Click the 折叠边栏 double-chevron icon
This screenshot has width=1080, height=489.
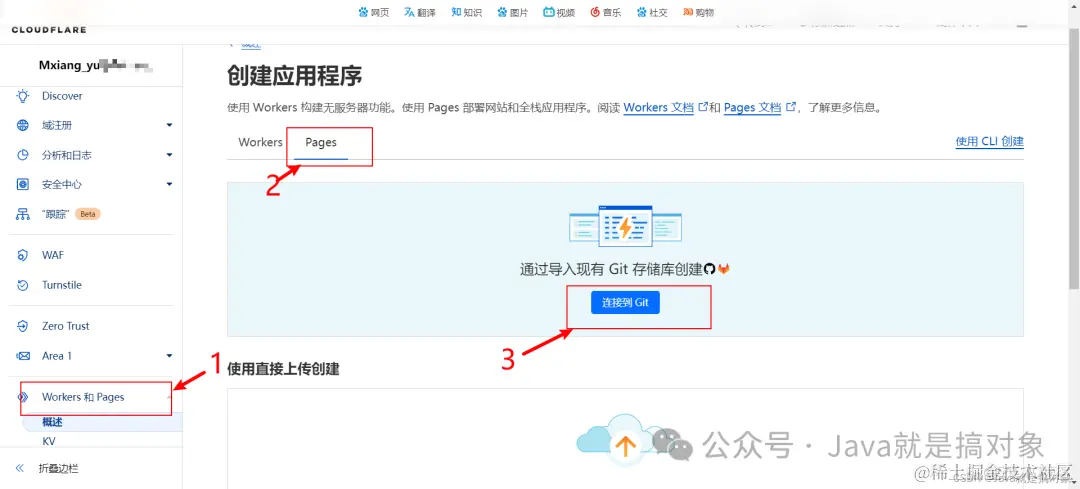(20, 468)
